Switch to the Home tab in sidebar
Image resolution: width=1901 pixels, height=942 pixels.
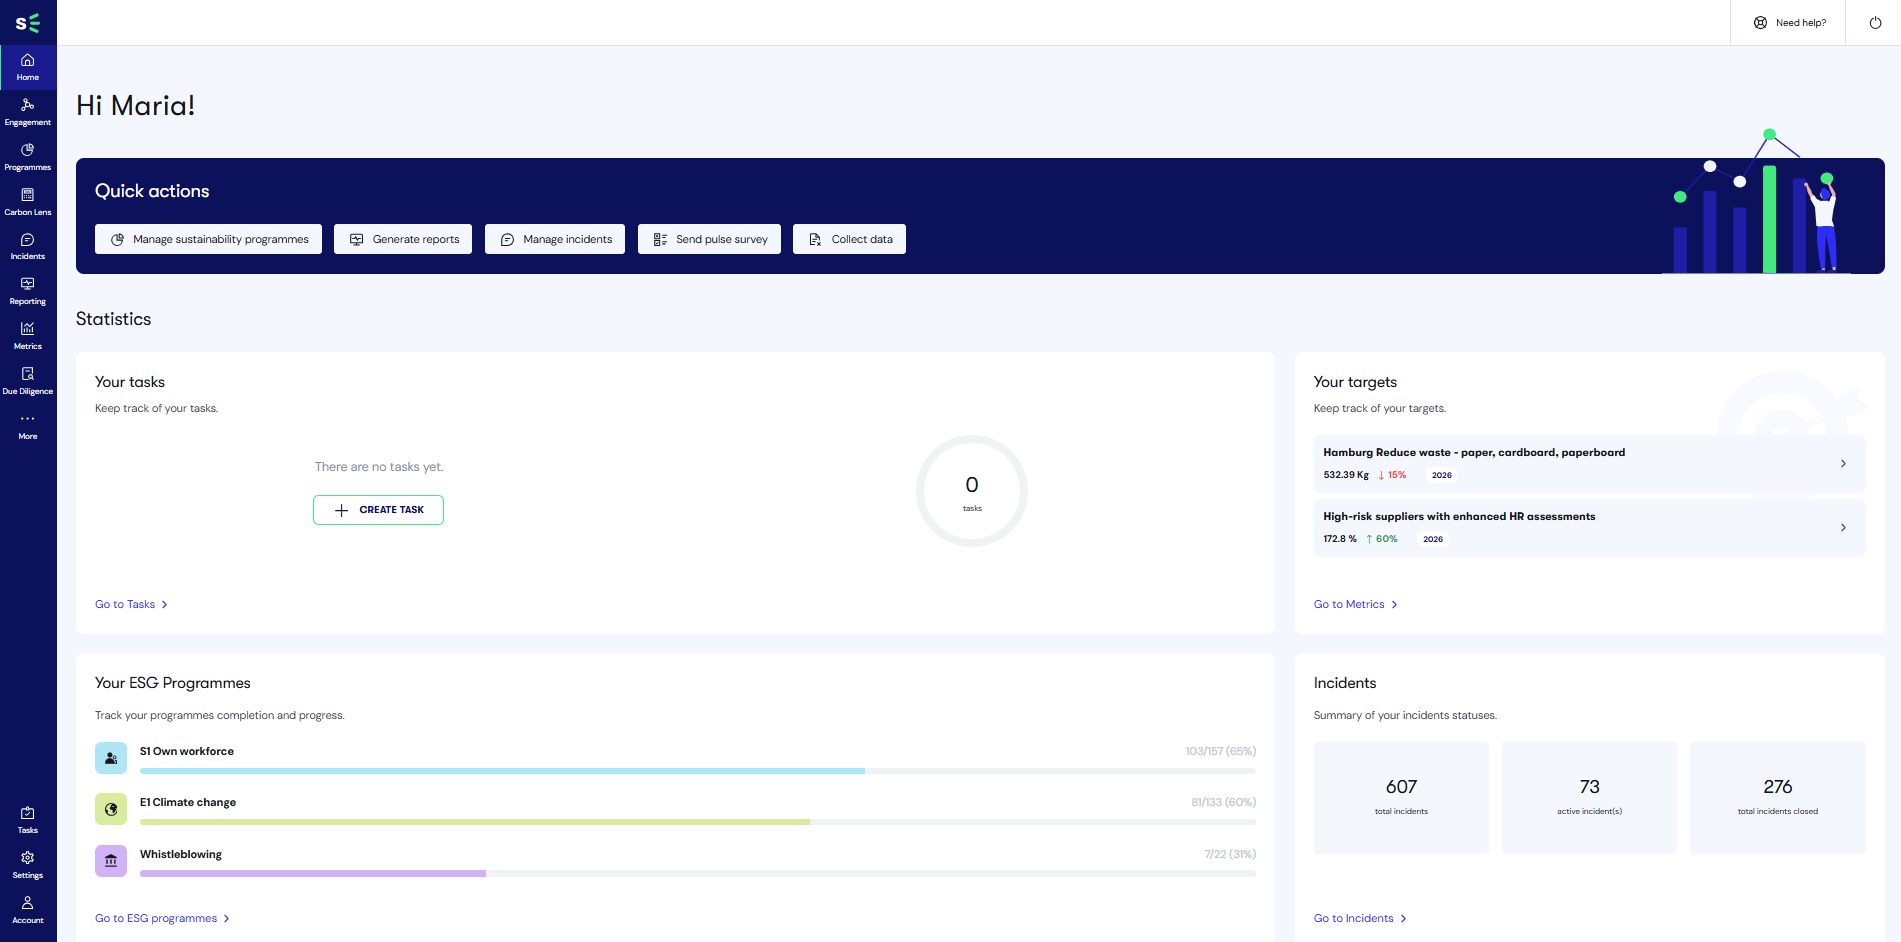coord(27,66)
